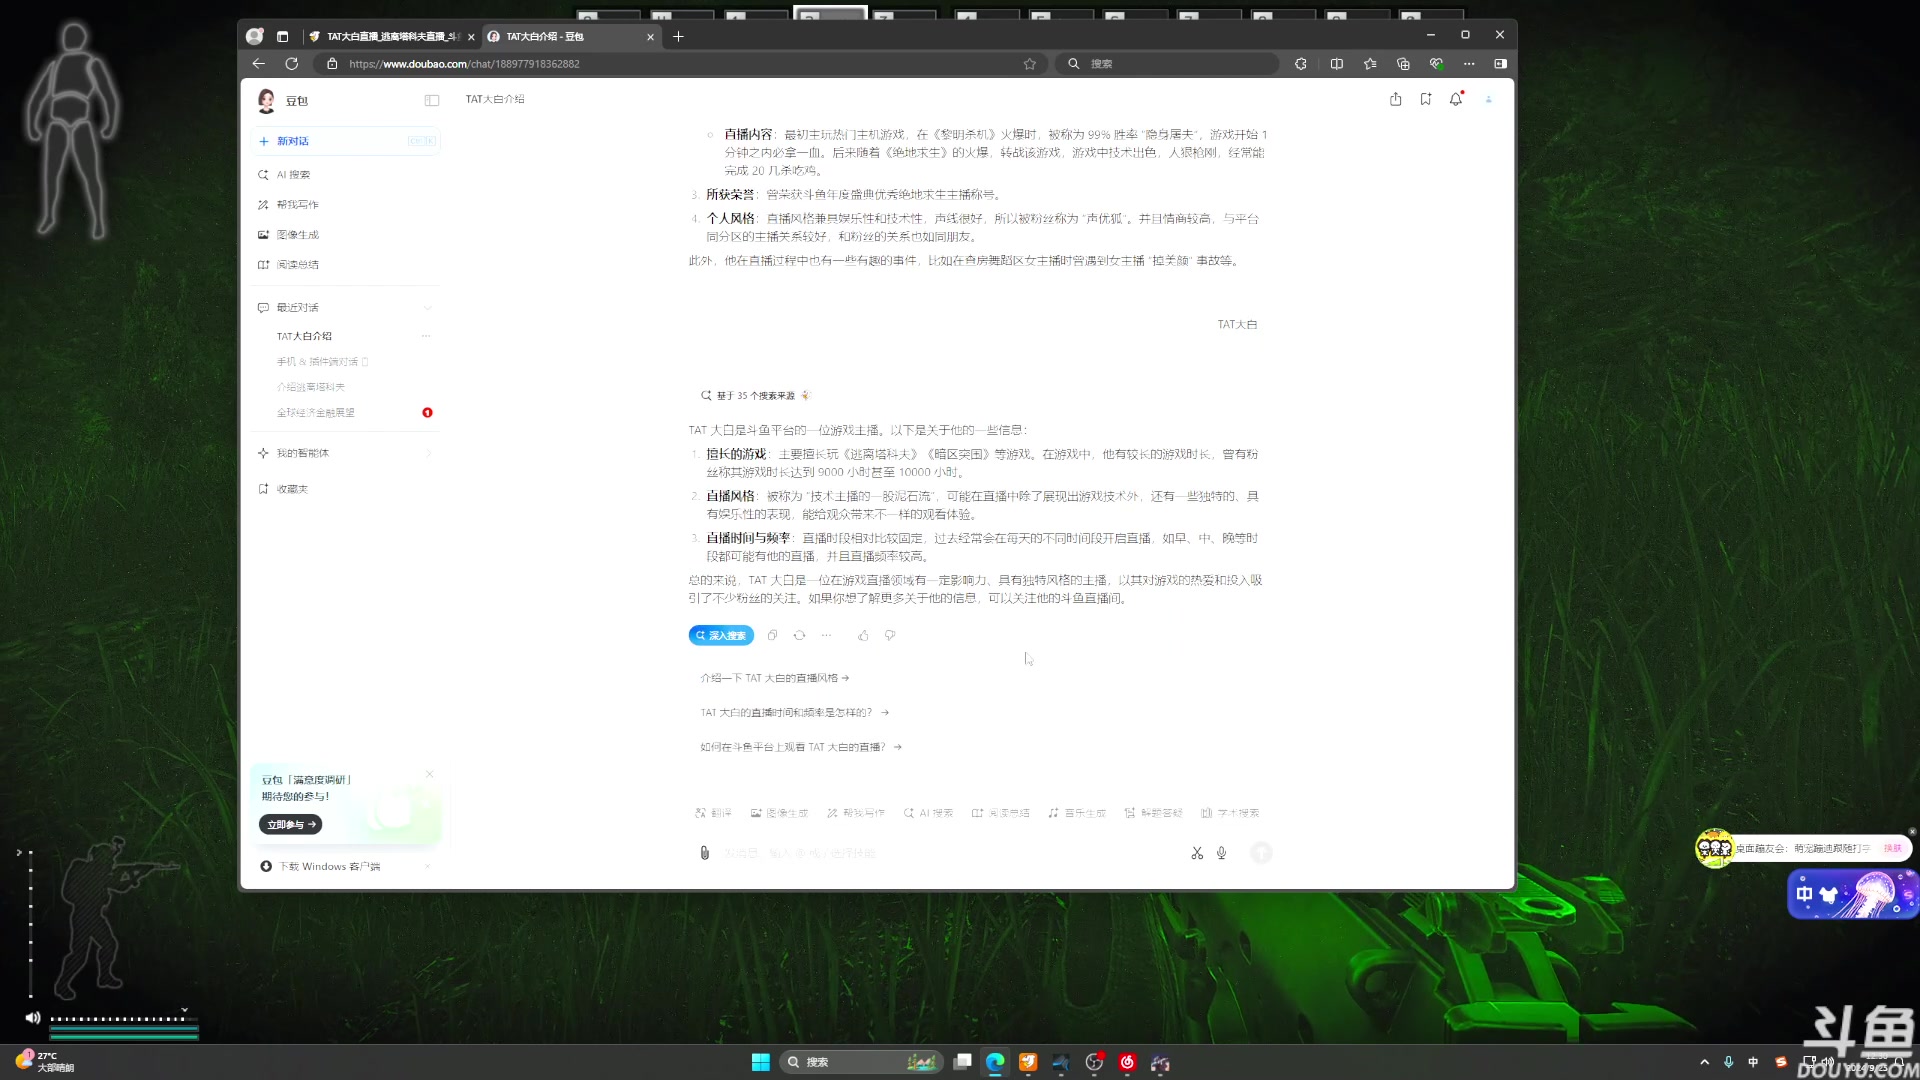Attach a file with paperclip icon
The height and width of the screenshot is (1080, 1920).
pyautogui.click(x=704, y=853)
